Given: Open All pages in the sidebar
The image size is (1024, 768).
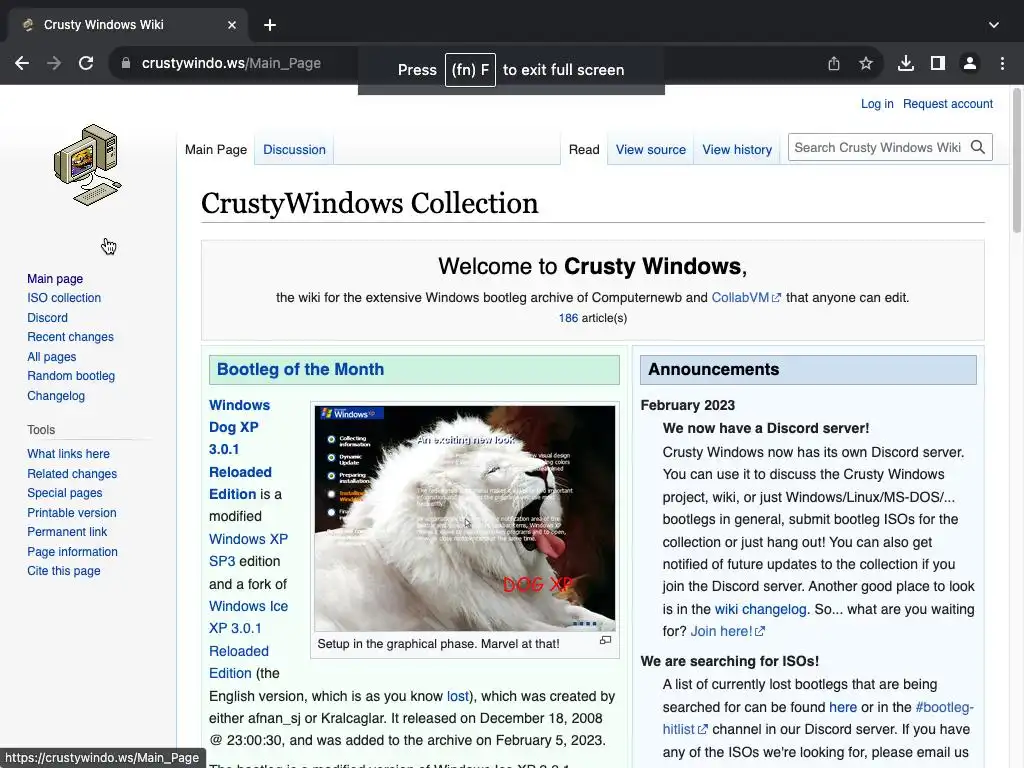Looking at the screenshot, I should [x=52, y=357].
